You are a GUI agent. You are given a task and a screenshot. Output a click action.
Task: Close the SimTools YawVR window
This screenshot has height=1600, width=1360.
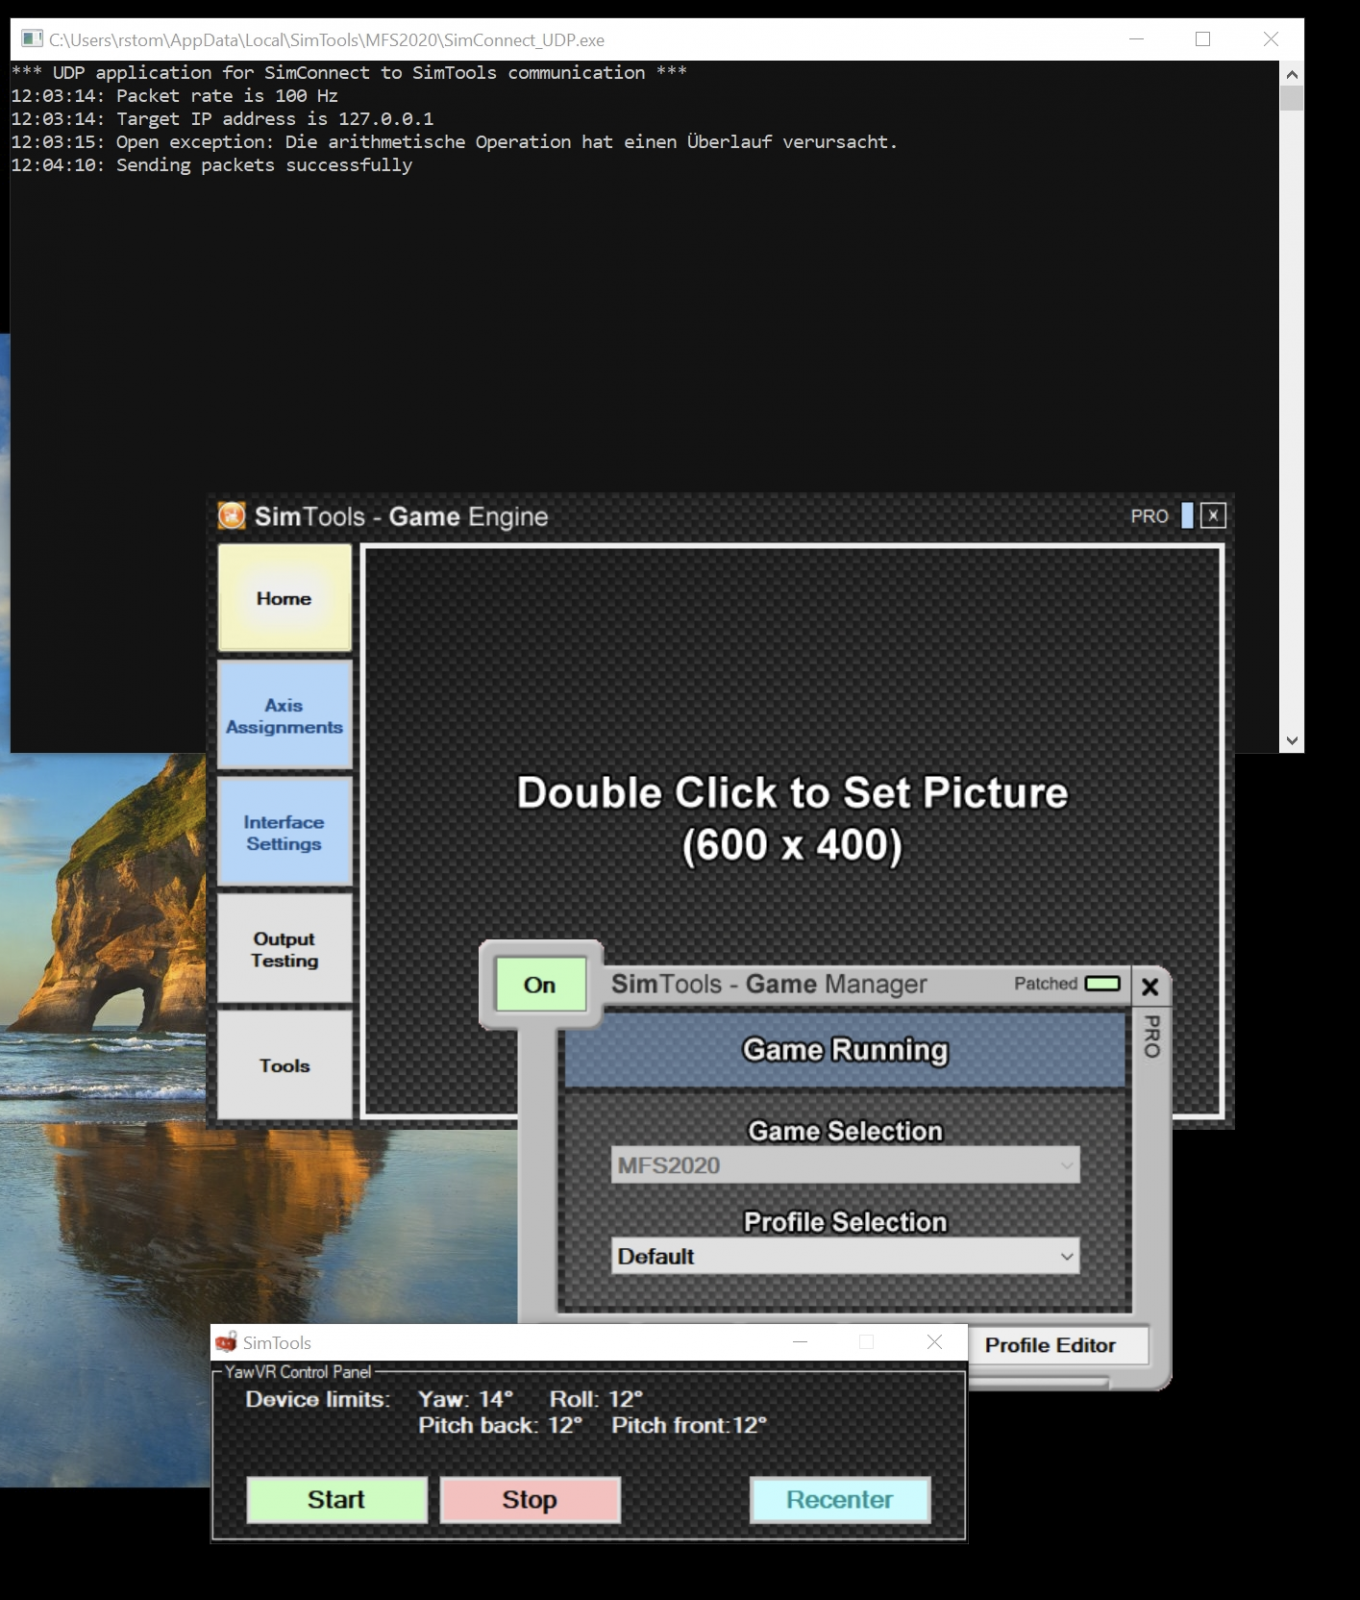[935, 1342]
